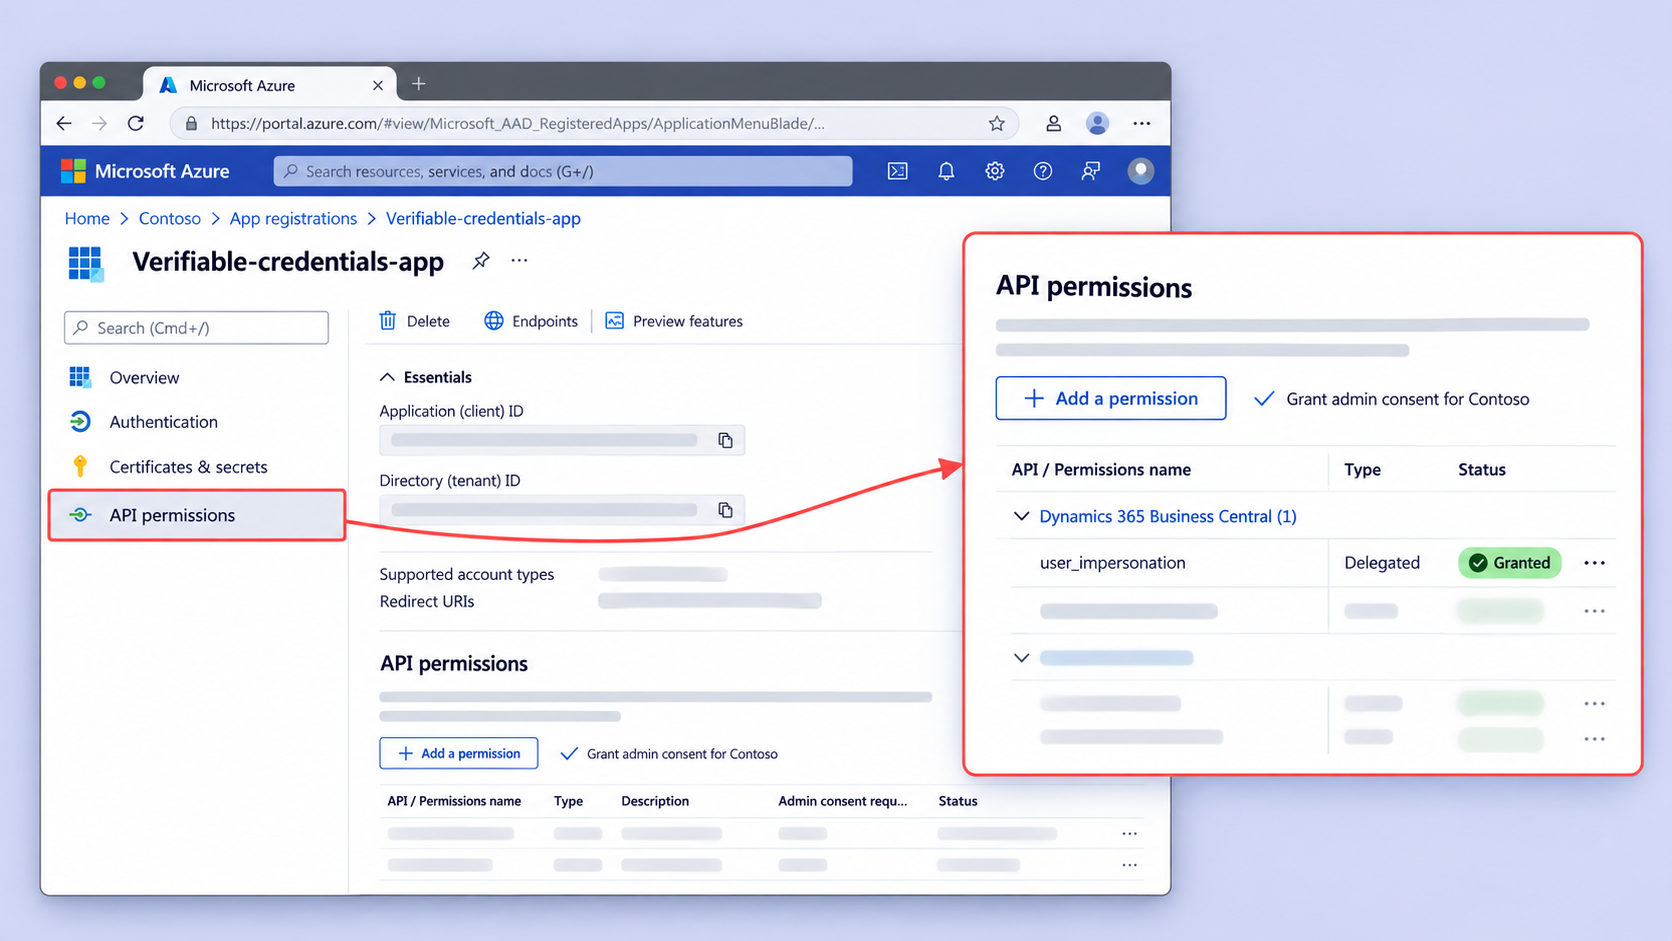Open more options next to the app title
The height and width of the screenshot is (941, 1672).
pyautogui.click(x=519, y=260)
